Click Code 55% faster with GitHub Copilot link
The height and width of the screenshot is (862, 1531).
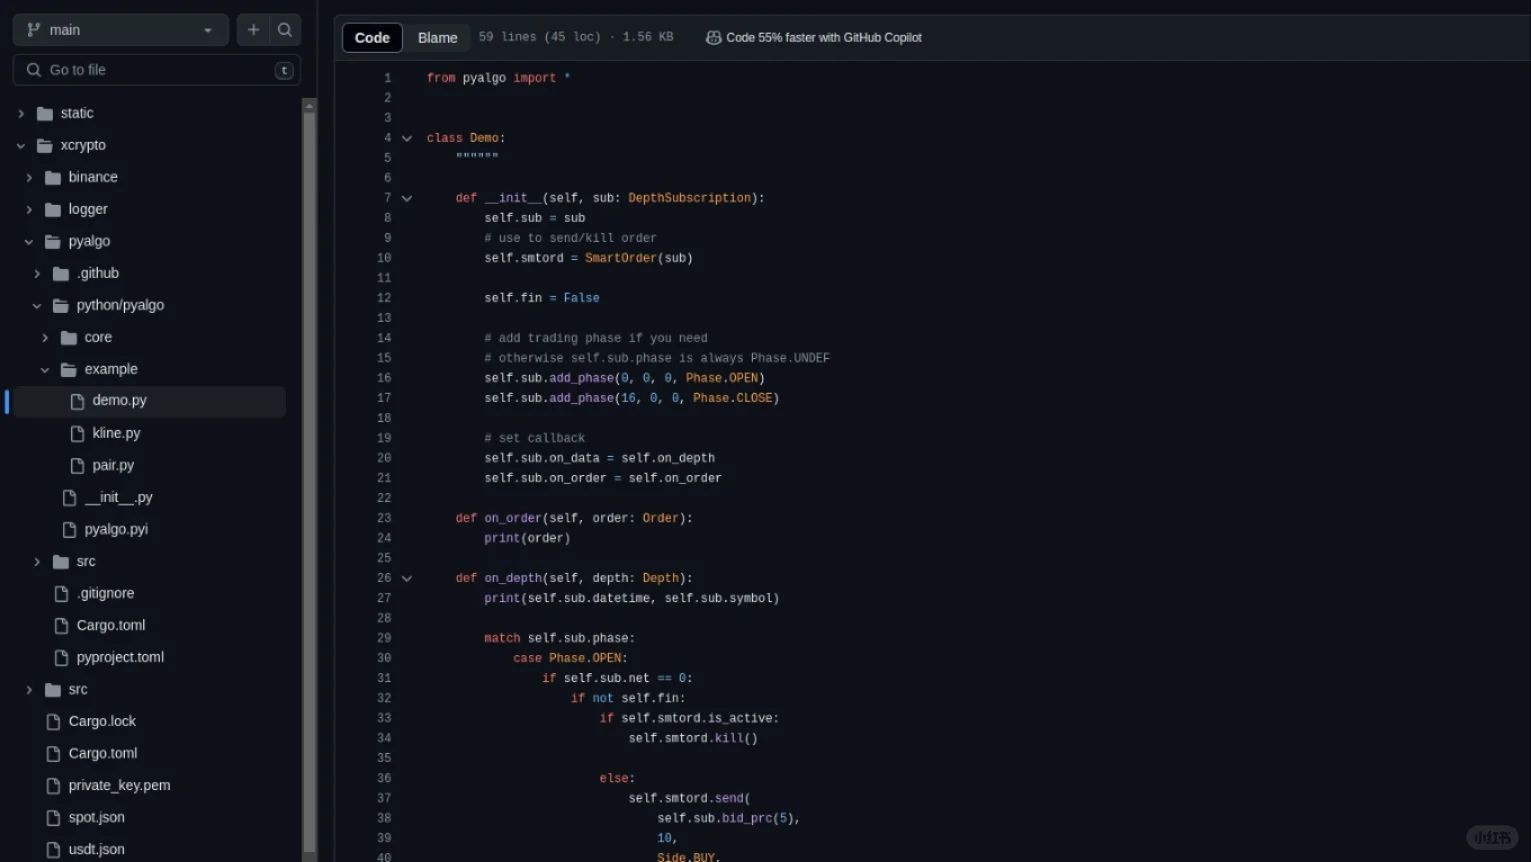pyautogui.click(x=824, y=38)
